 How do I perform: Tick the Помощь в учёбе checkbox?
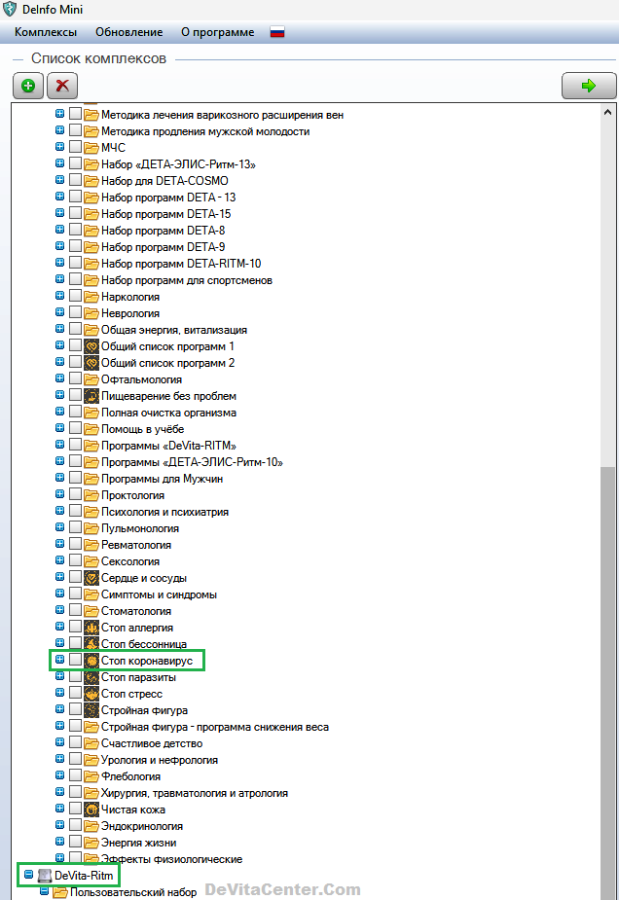75,429
